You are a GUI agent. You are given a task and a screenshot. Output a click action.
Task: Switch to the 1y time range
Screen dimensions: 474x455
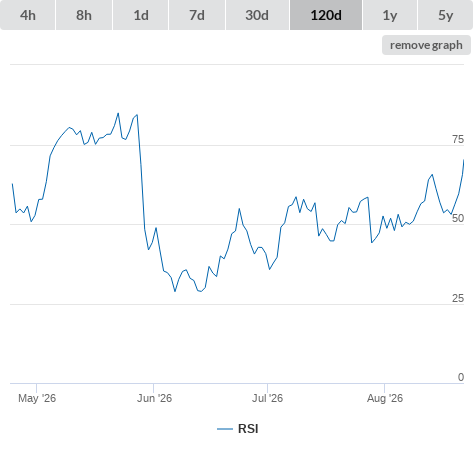point(390,15)
